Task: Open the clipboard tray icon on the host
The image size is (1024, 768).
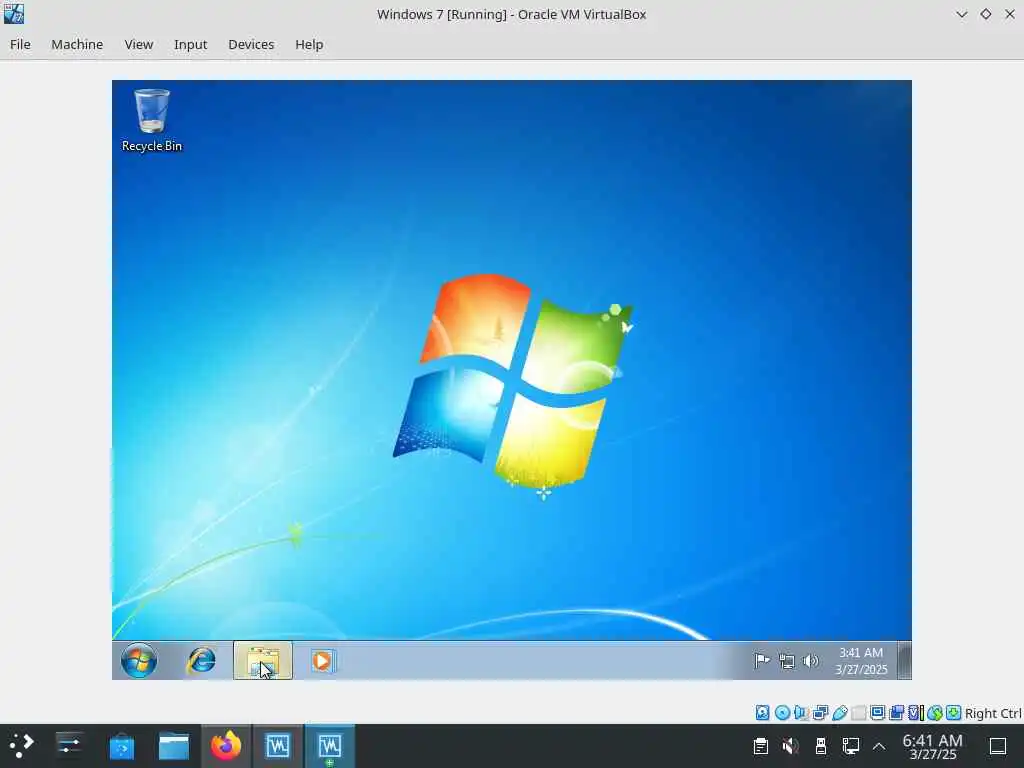Action: (x=760, y=746)
